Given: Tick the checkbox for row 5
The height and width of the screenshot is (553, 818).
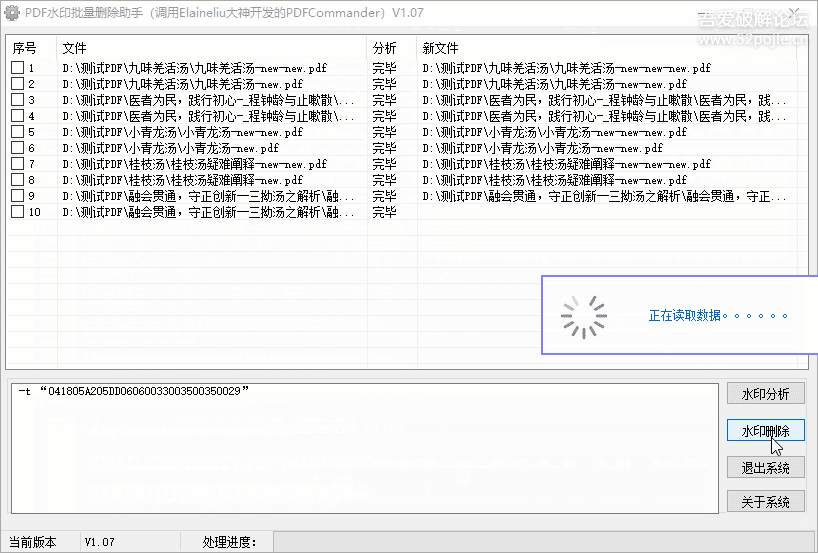Looking at the screenshot, I should click(x=18, y=131).
